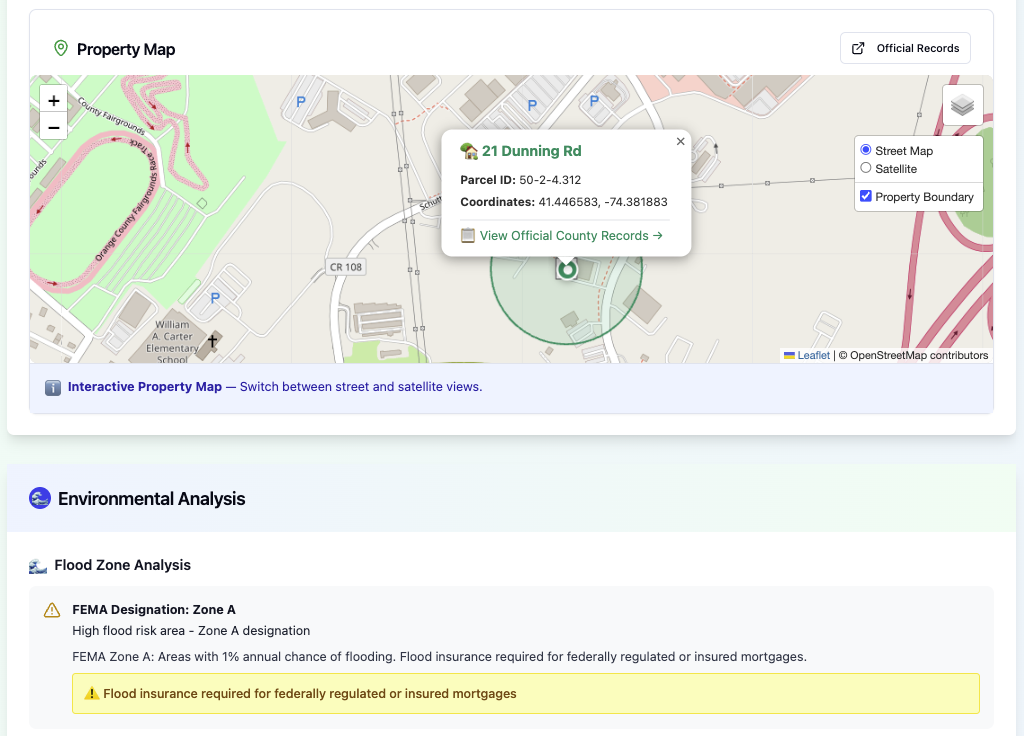Open the map layers icon in top-right corner
The image size is (1024, 736).
coord(962,104)
